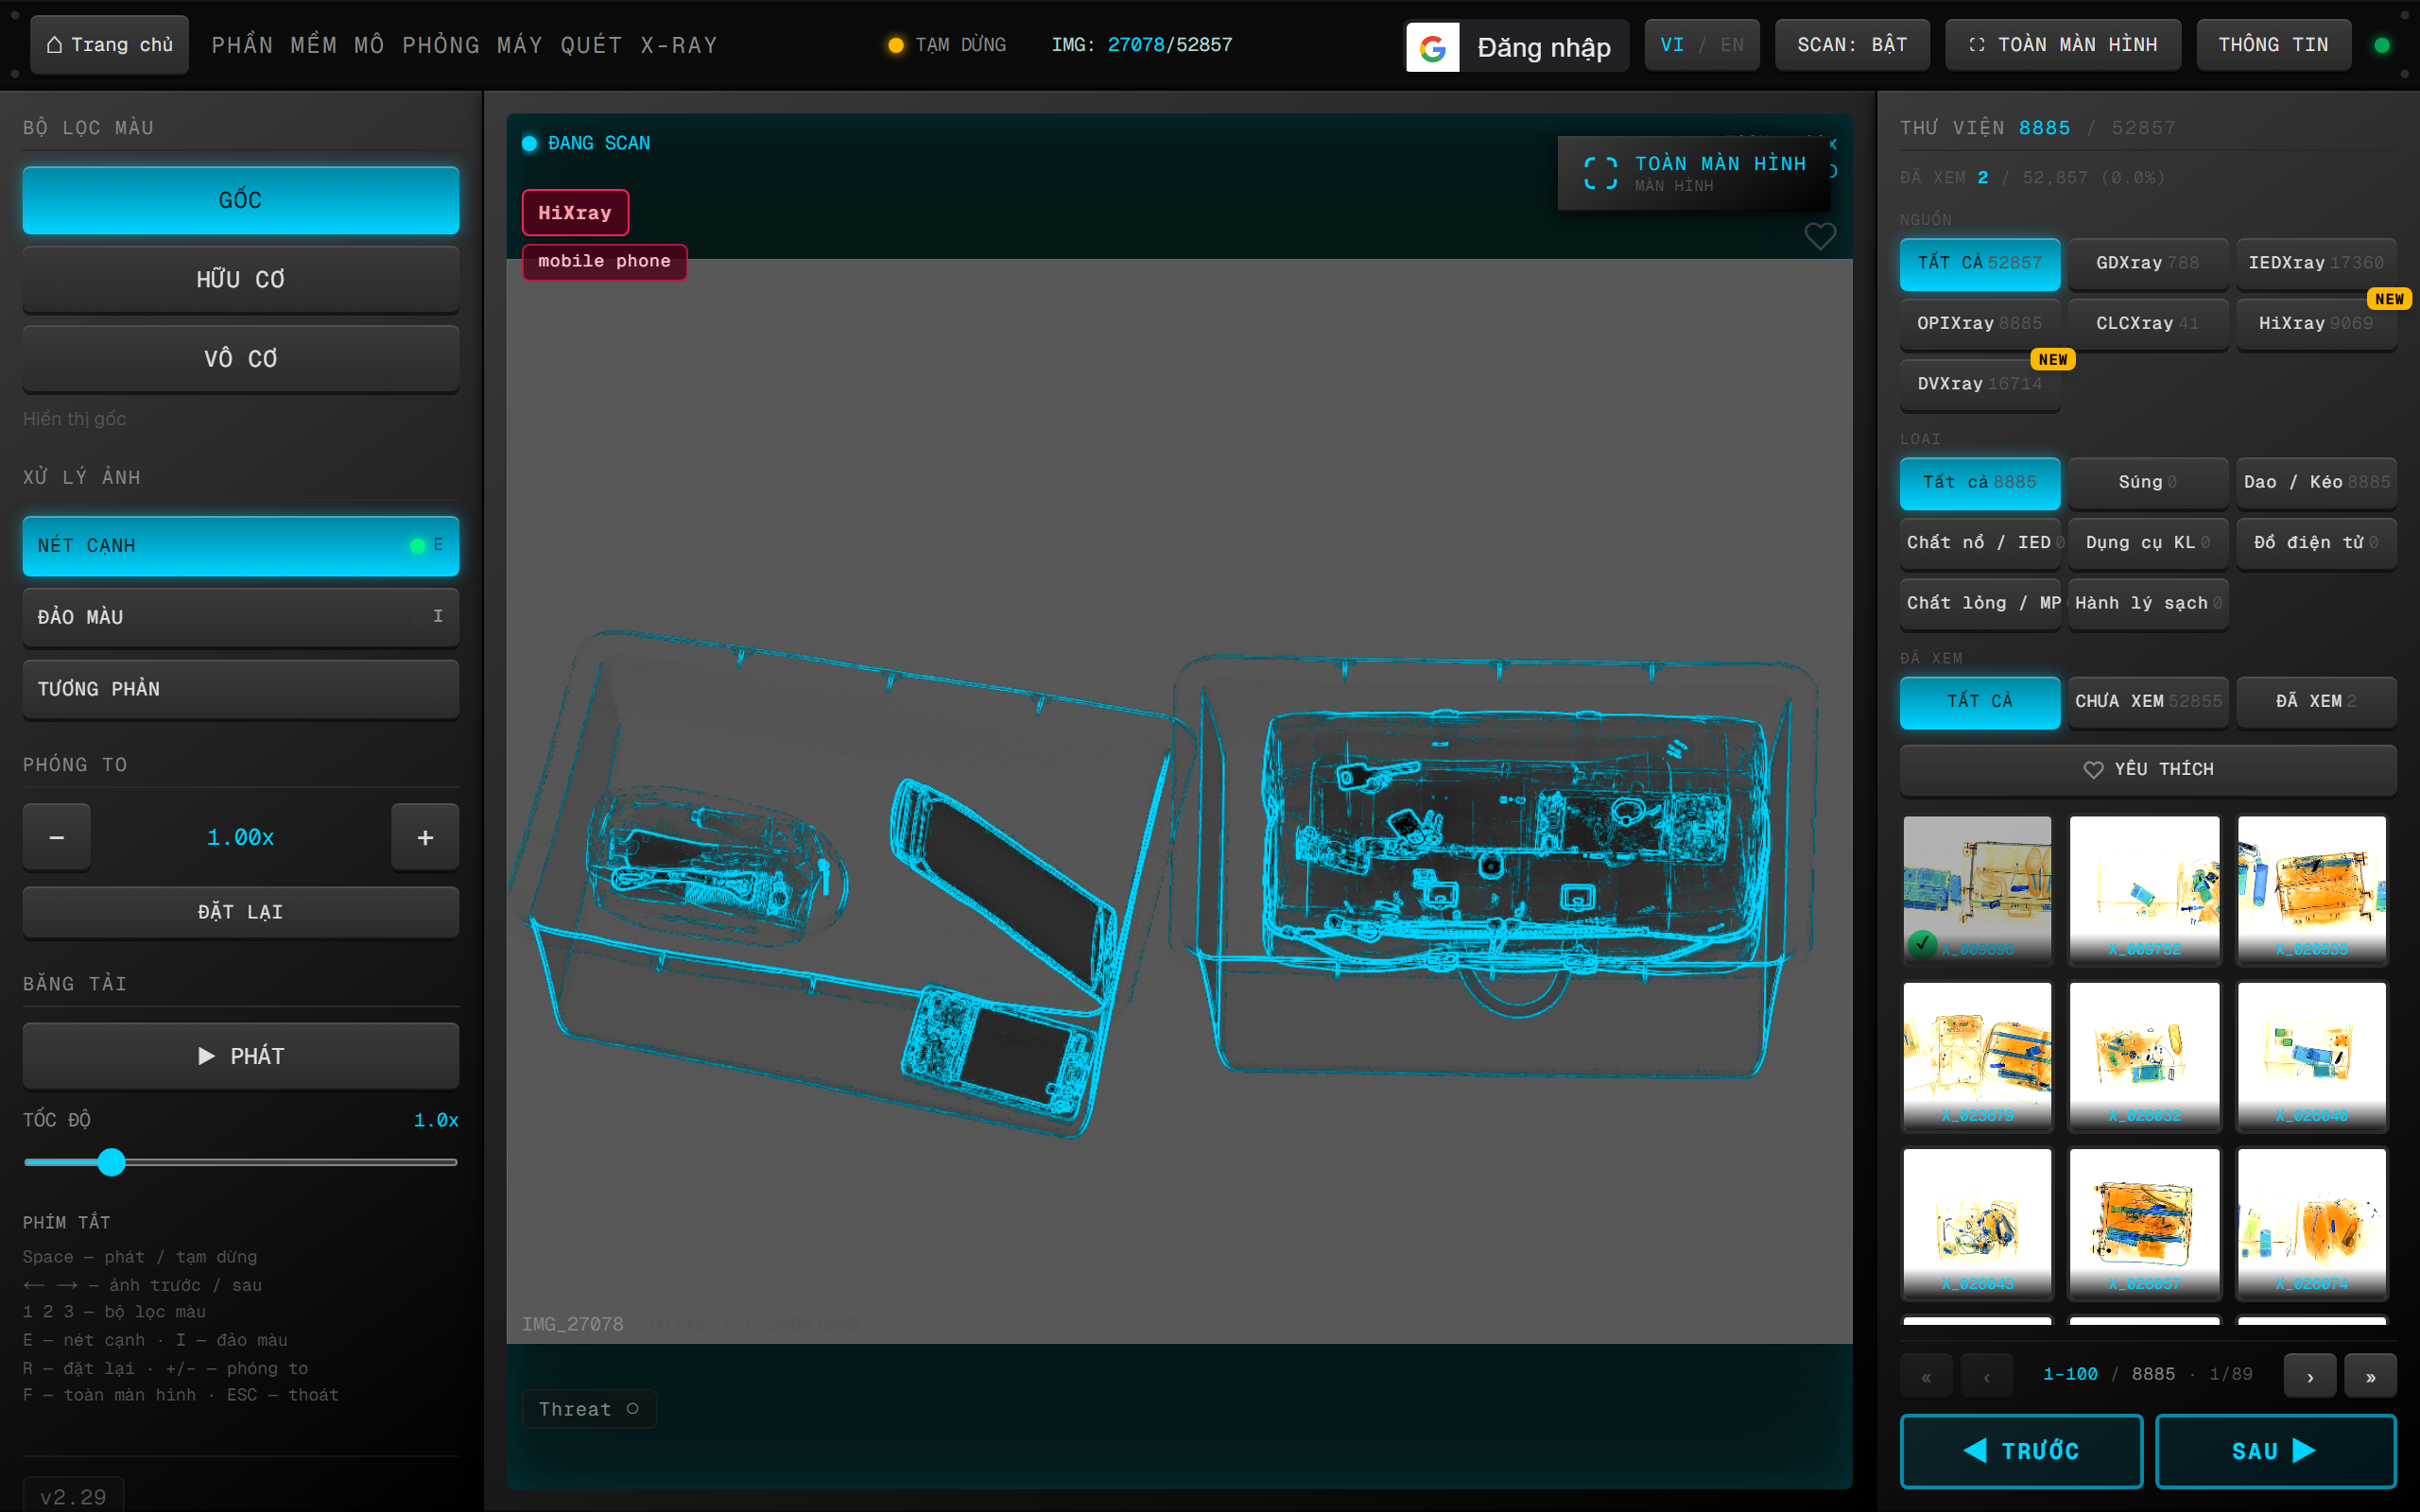Screen dimensions: 2420x1512
Task: Show CHƯA XEM unviewed images
Action: (2148, 701)
